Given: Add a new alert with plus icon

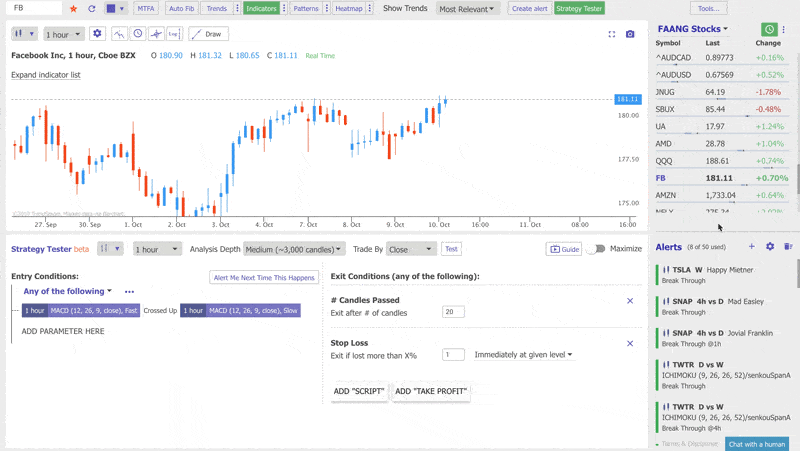Looking at the screenshot, I should tap(752, 246).
